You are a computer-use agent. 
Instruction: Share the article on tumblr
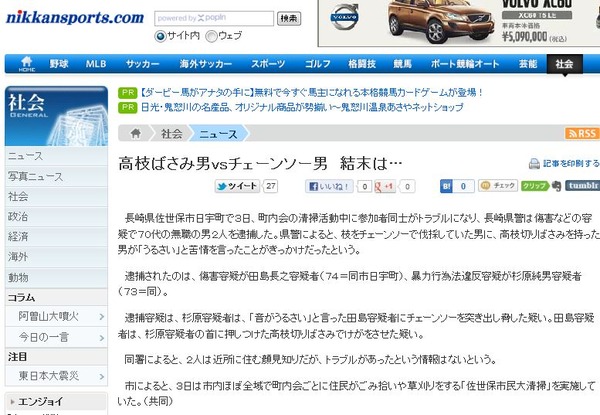click(582, 186)
